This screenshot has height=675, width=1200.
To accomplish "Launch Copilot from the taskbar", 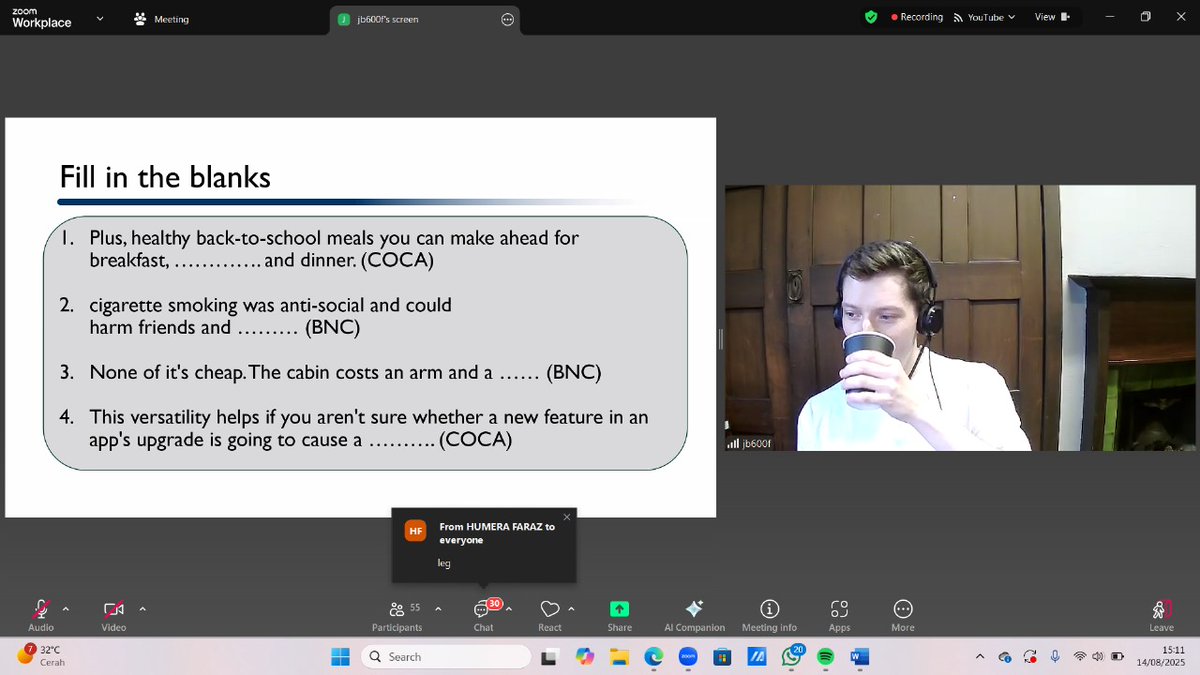I will pyautogui.click(x=585, y=657).
